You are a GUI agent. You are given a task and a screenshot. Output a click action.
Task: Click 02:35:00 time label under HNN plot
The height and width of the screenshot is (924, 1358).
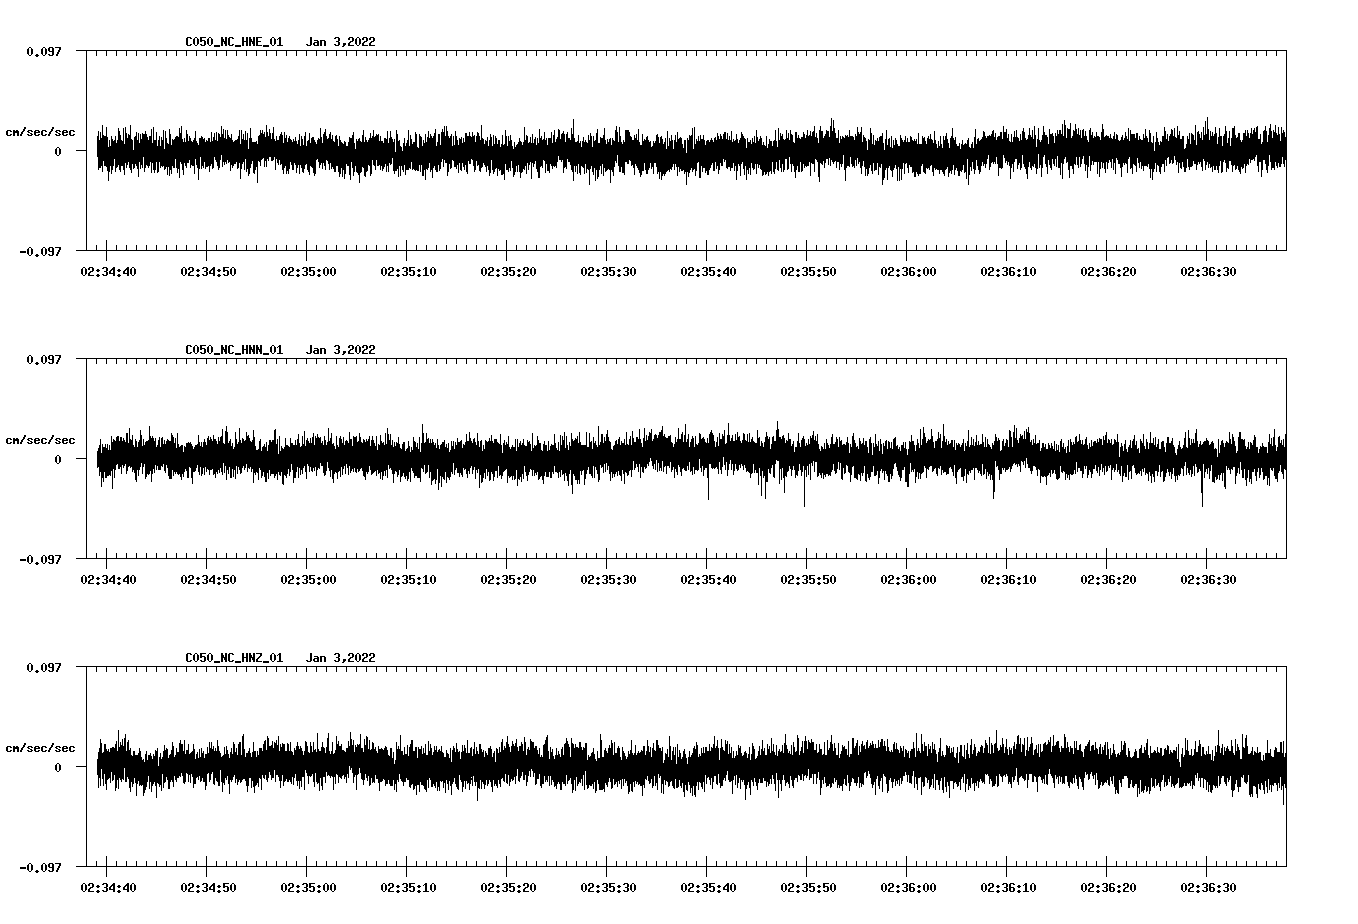pyautogui.click(x=308, y=580)
